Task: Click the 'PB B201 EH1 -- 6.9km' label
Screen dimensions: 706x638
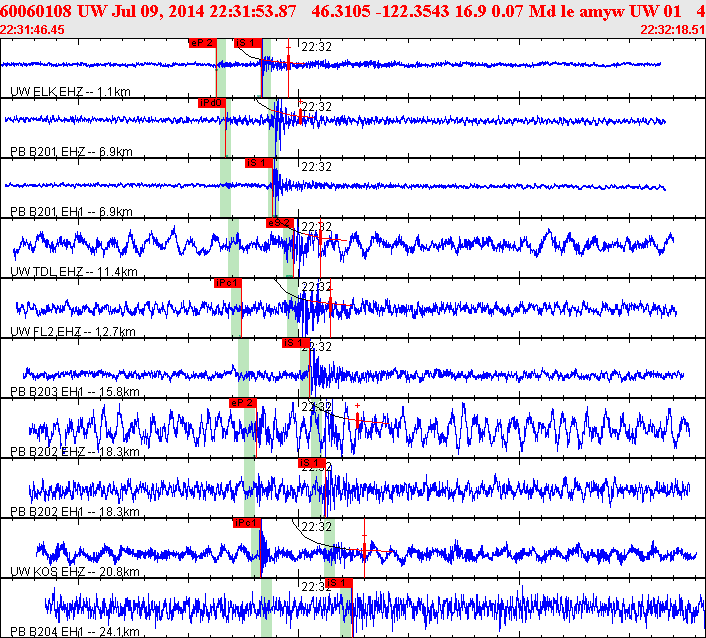Action: coord(71,212)
